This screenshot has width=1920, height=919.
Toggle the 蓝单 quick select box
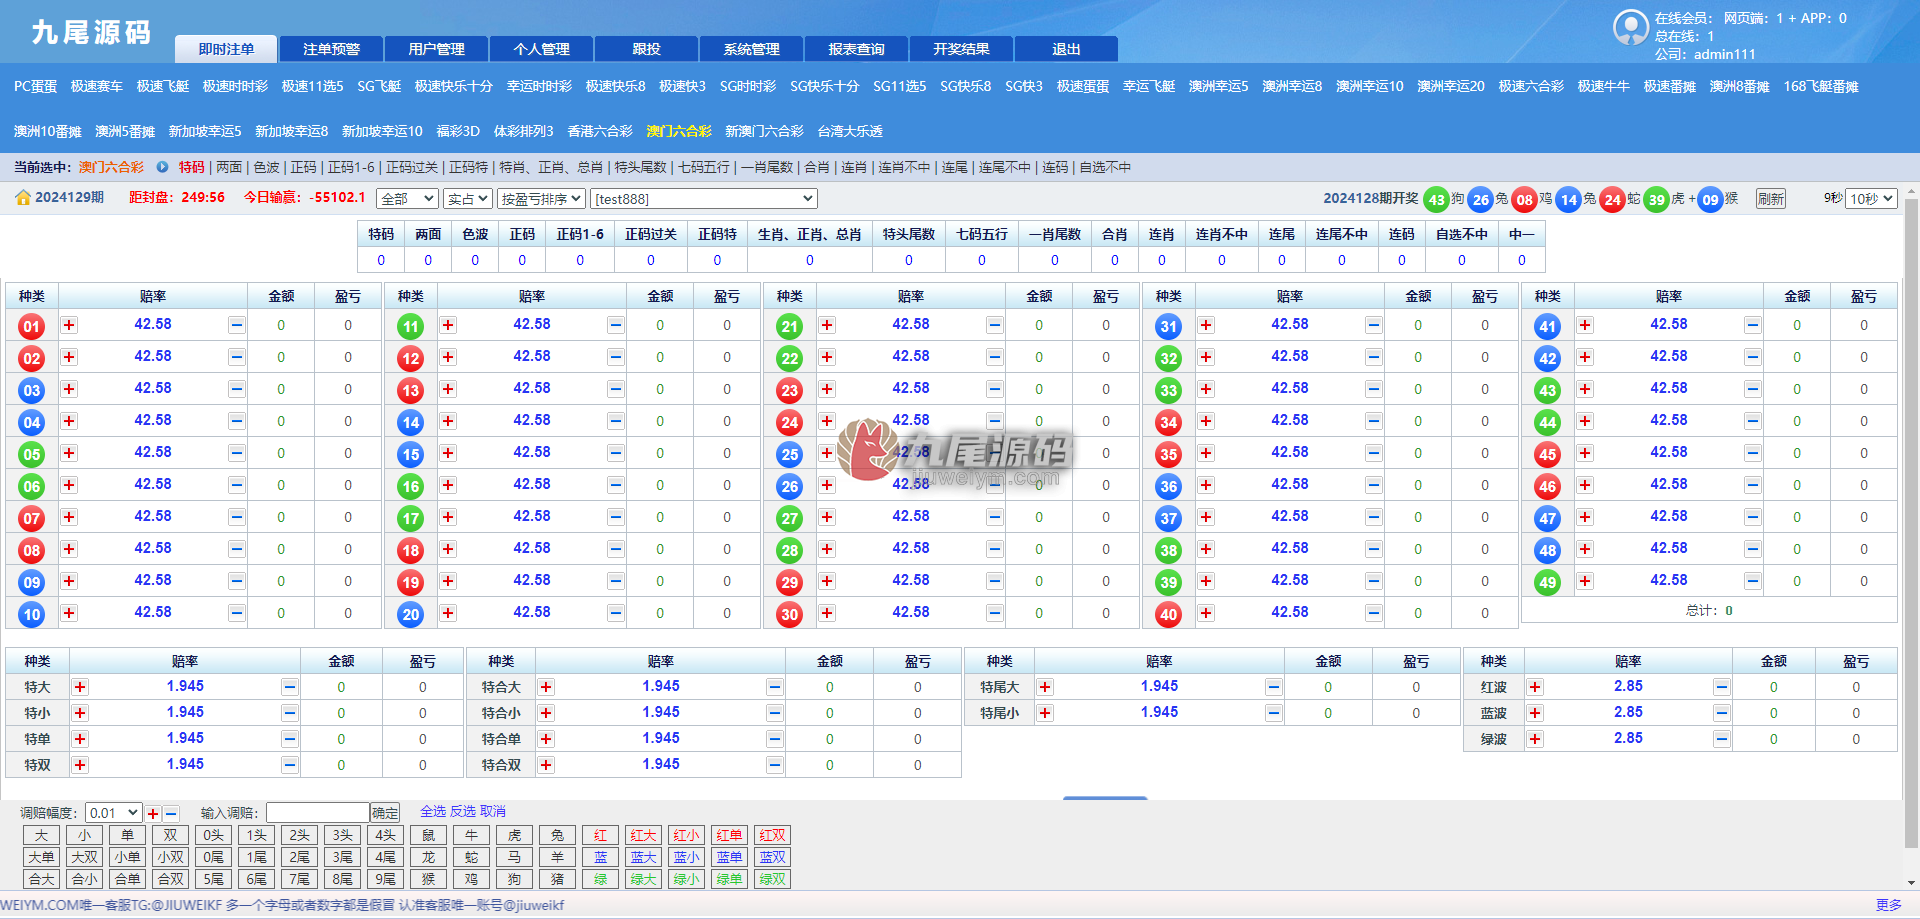[x=729, y=858]
